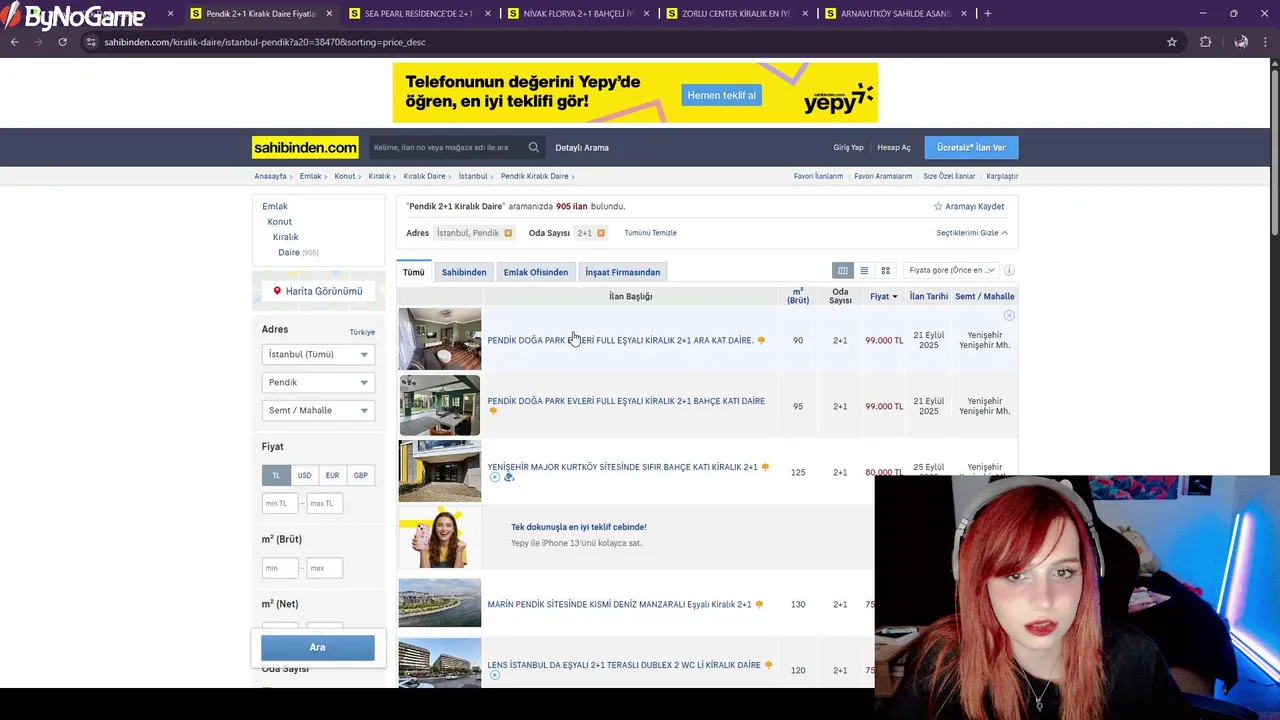Image resolution: width=1280 pixels, height=720 pixels.
Task: Select USD currency toggle
Action: coord(304,476)
